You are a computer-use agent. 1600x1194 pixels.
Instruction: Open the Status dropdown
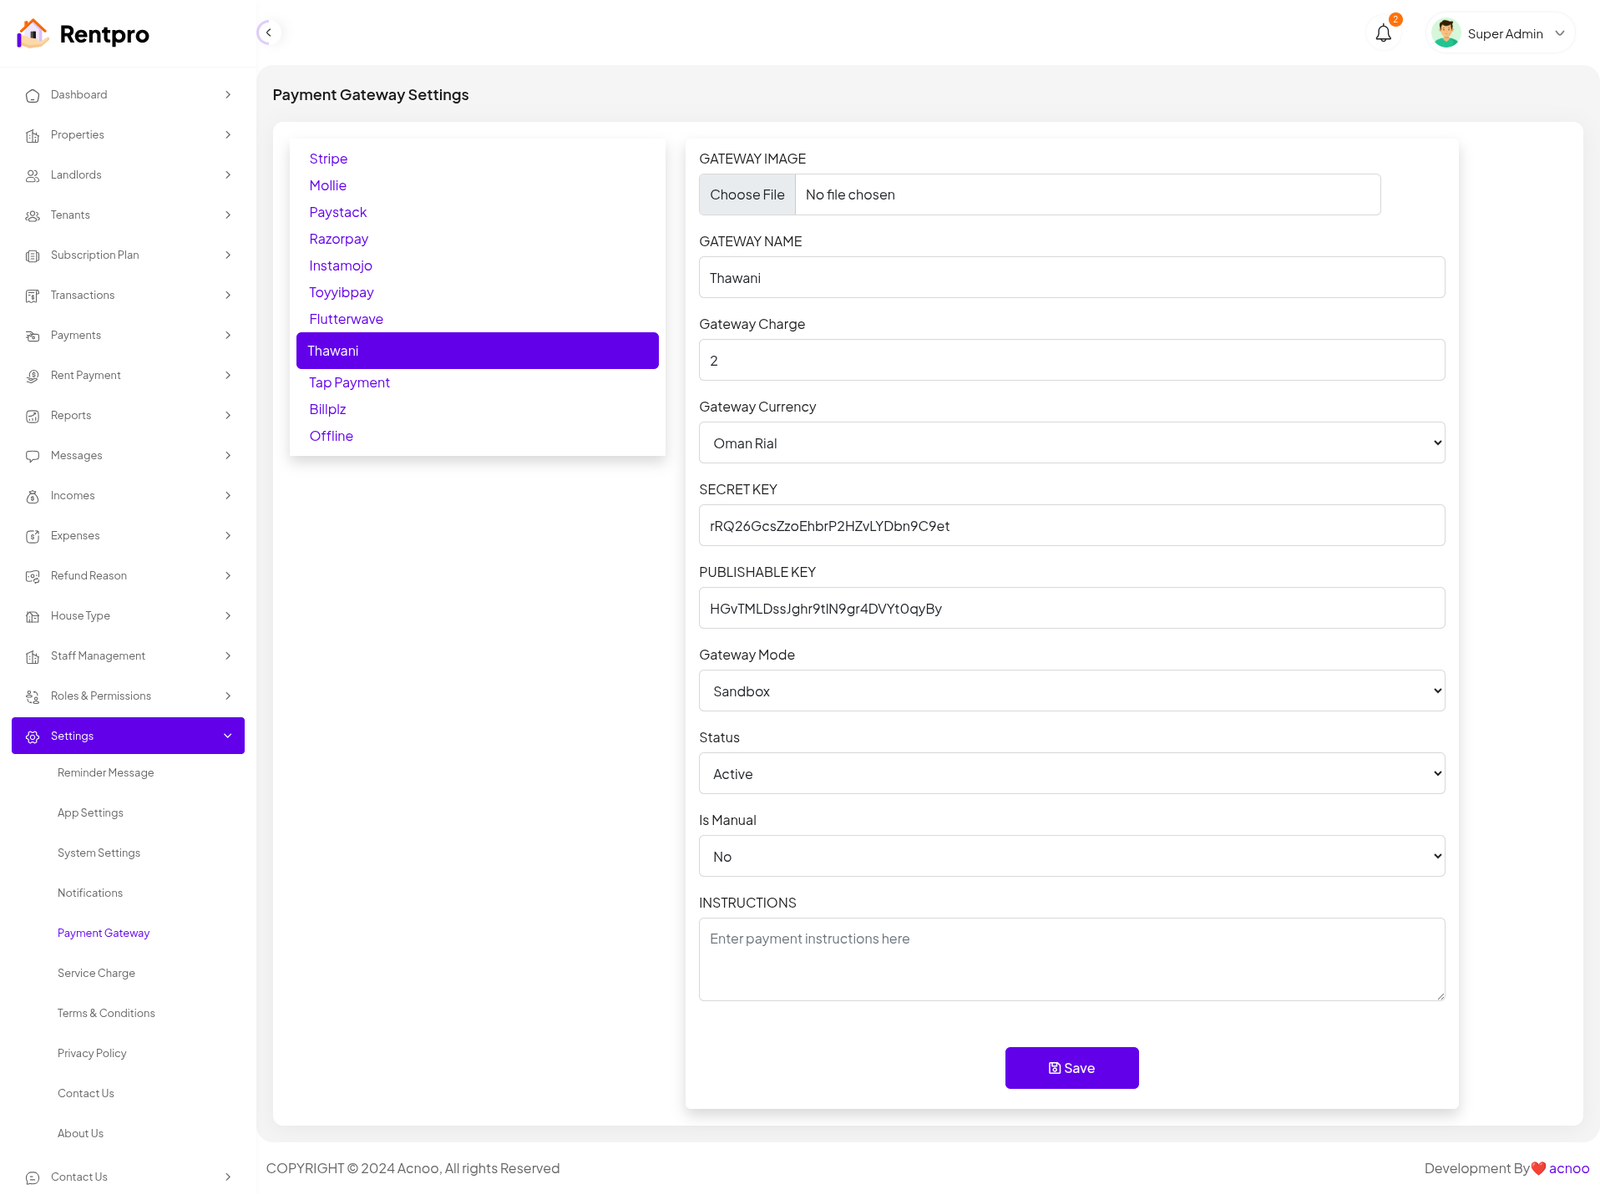(1071, 774)
